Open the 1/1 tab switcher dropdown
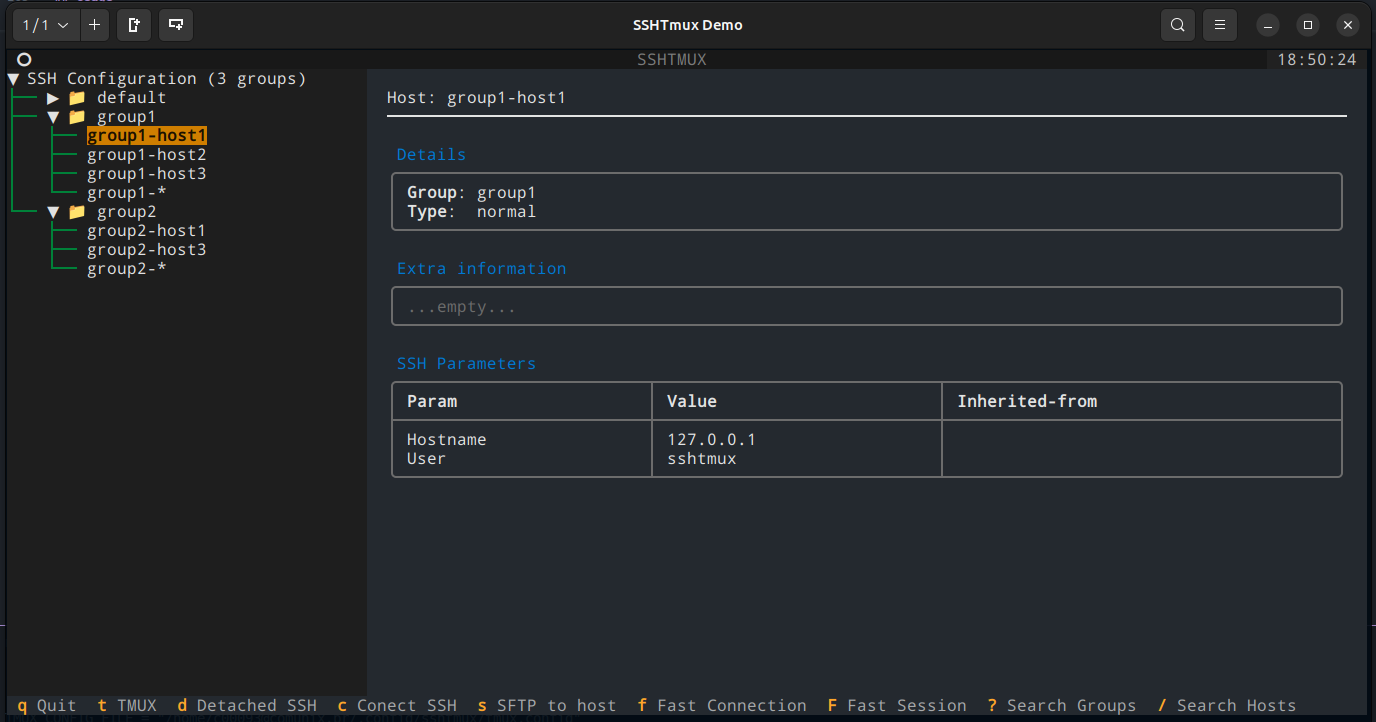The width and height of the screenshot is (1376, 722). coord(46,25)
